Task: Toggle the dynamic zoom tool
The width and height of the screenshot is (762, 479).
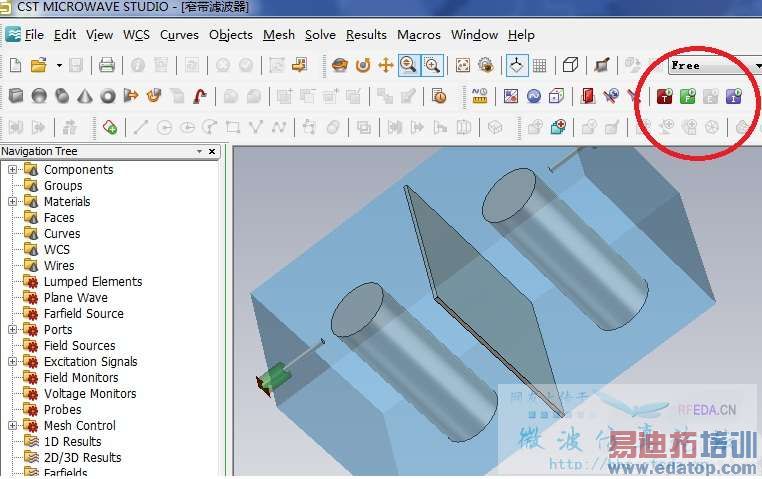Action: click(x=409, y=65)
